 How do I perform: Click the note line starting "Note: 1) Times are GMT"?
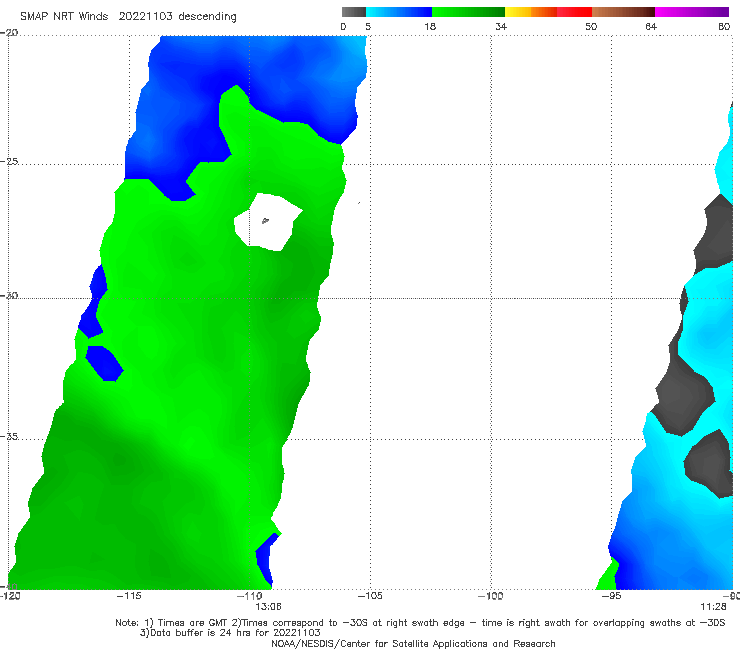coord(420,623)
